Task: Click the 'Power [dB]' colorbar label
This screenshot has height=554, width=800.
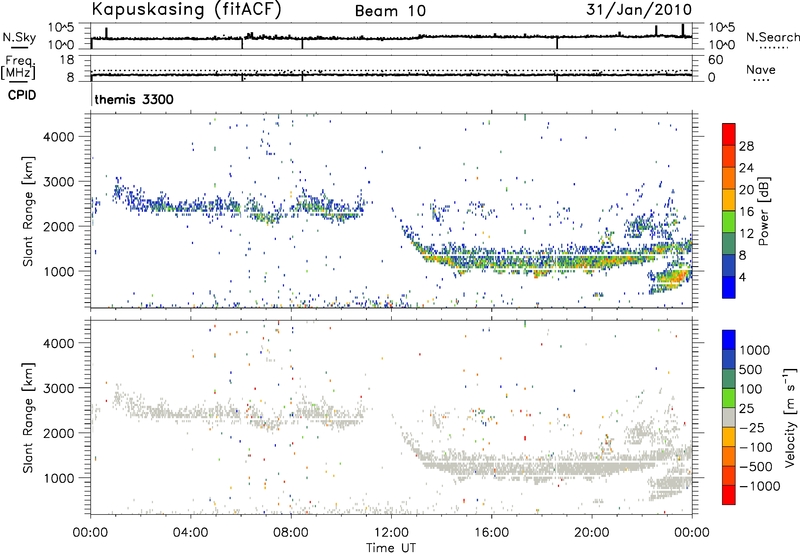Action: [x=763, y=211]
